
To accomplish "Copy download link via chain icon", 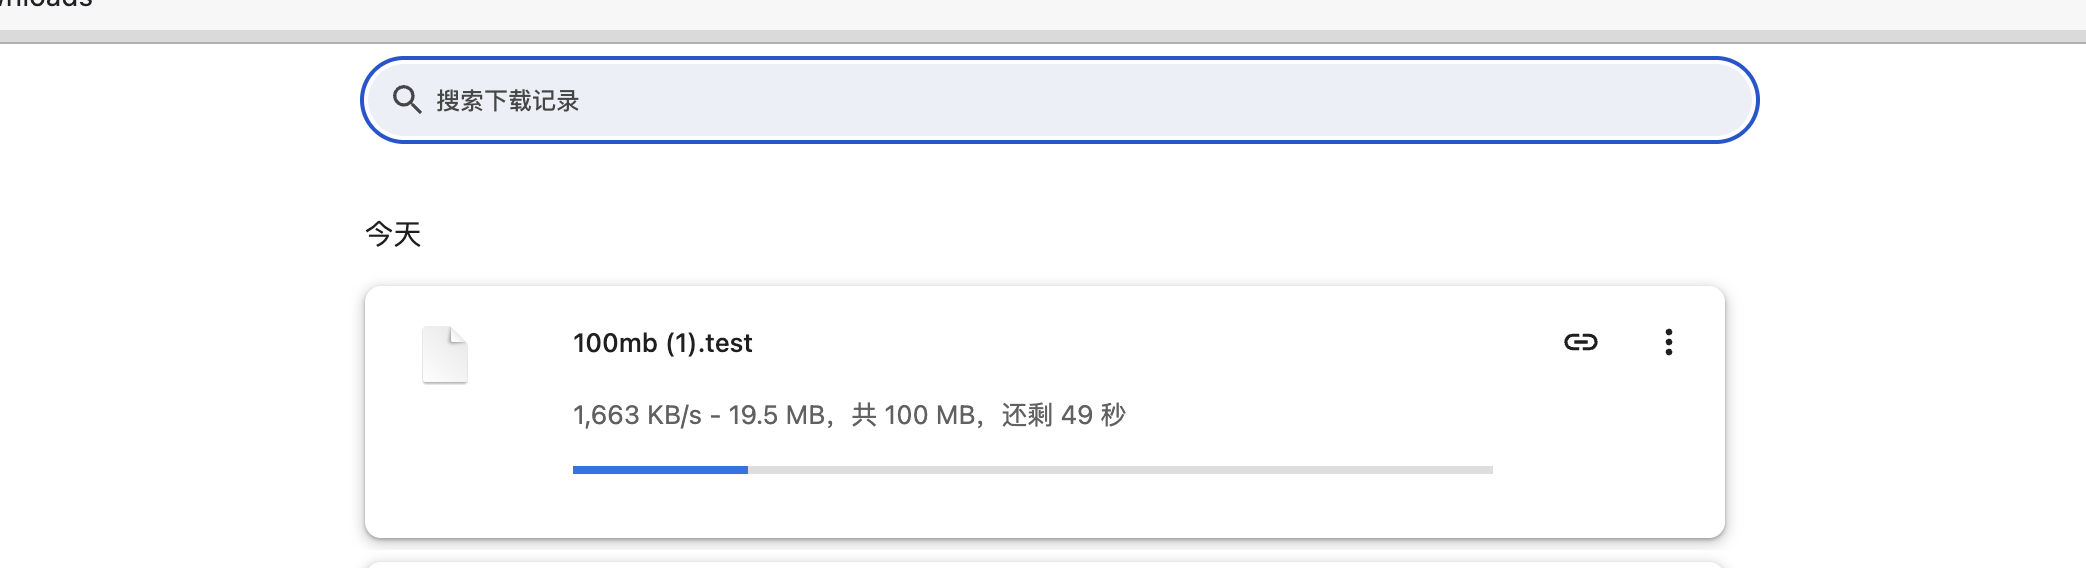I will tap(1580, 342).
